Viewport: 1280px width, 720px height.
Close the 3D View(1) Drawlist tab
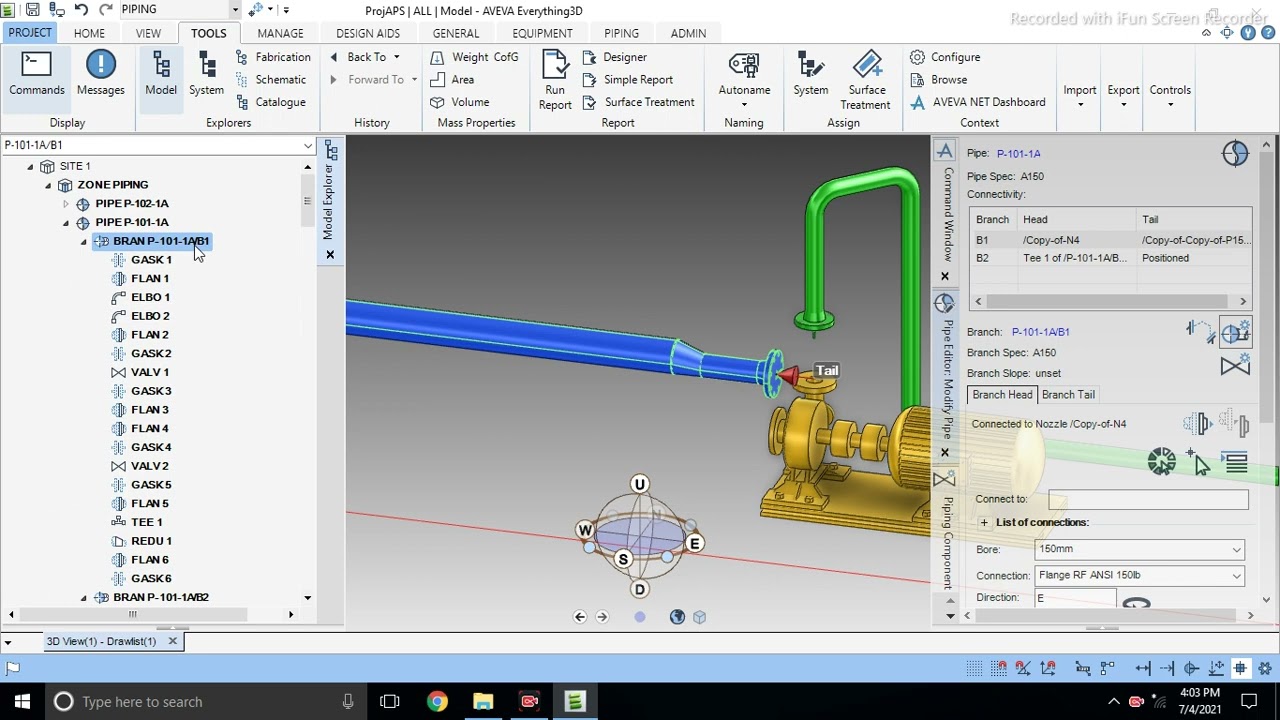click(172, 641)
